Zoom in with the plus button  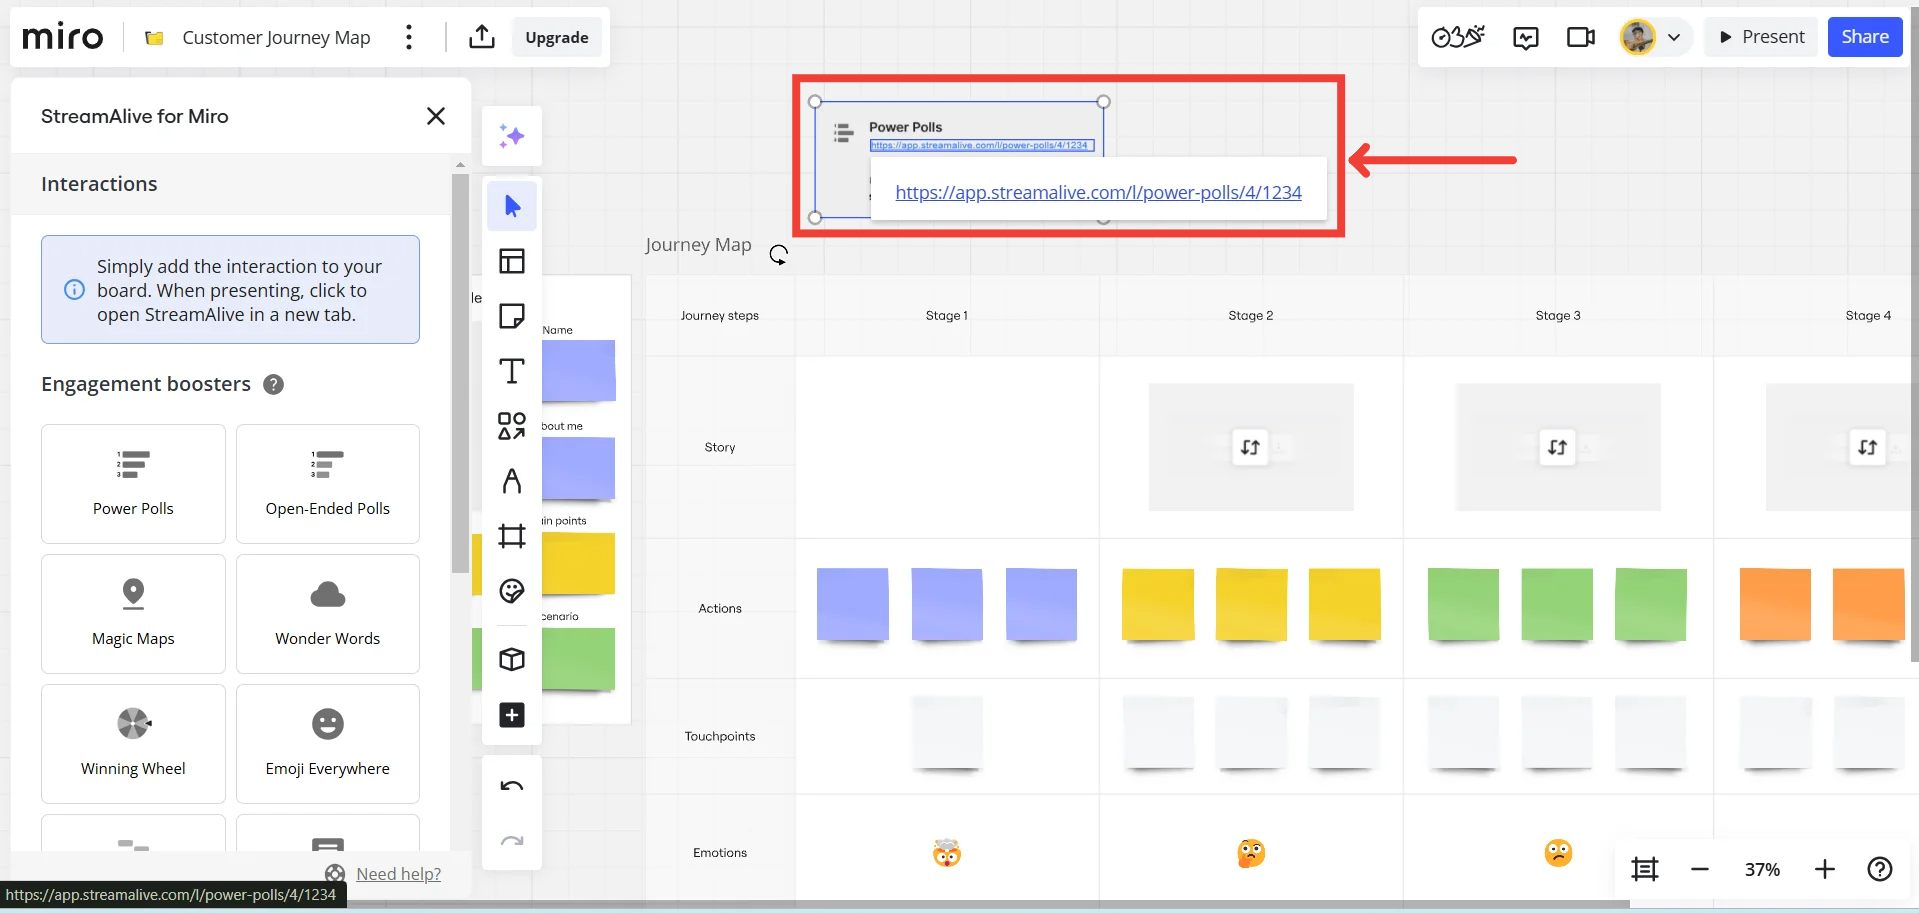click(1825, 869)
